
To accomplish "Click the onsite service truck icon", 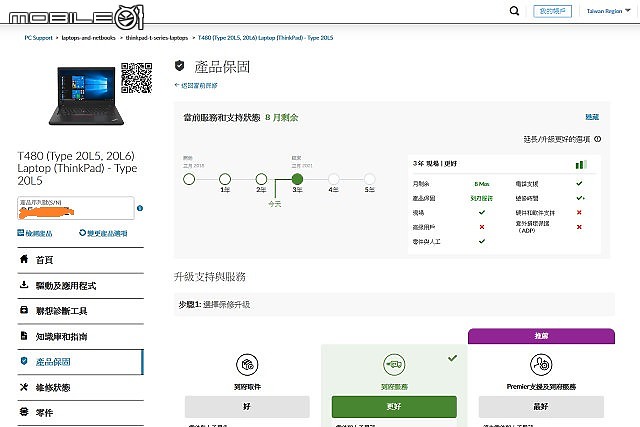I will pos(394,364).
